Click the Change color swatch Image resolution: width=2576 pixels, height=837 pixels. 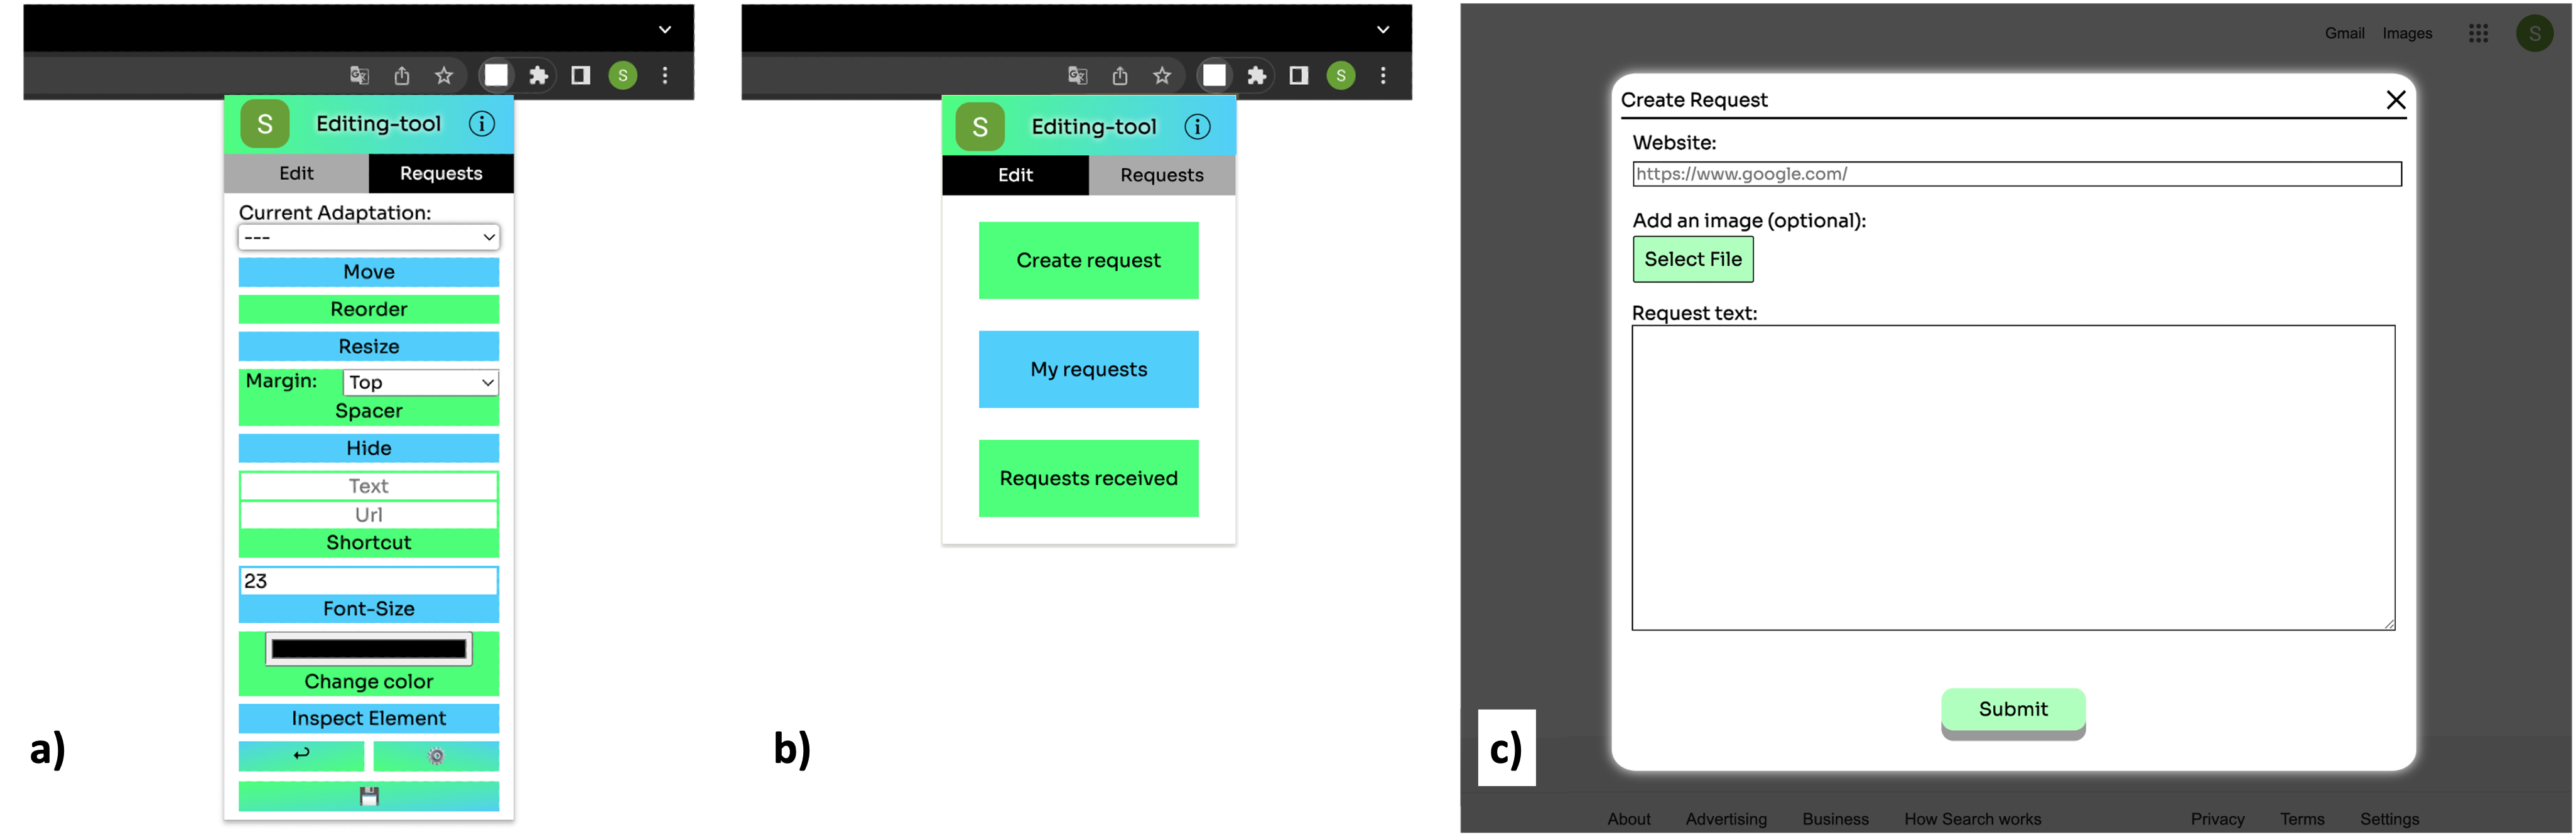[368, 647]
